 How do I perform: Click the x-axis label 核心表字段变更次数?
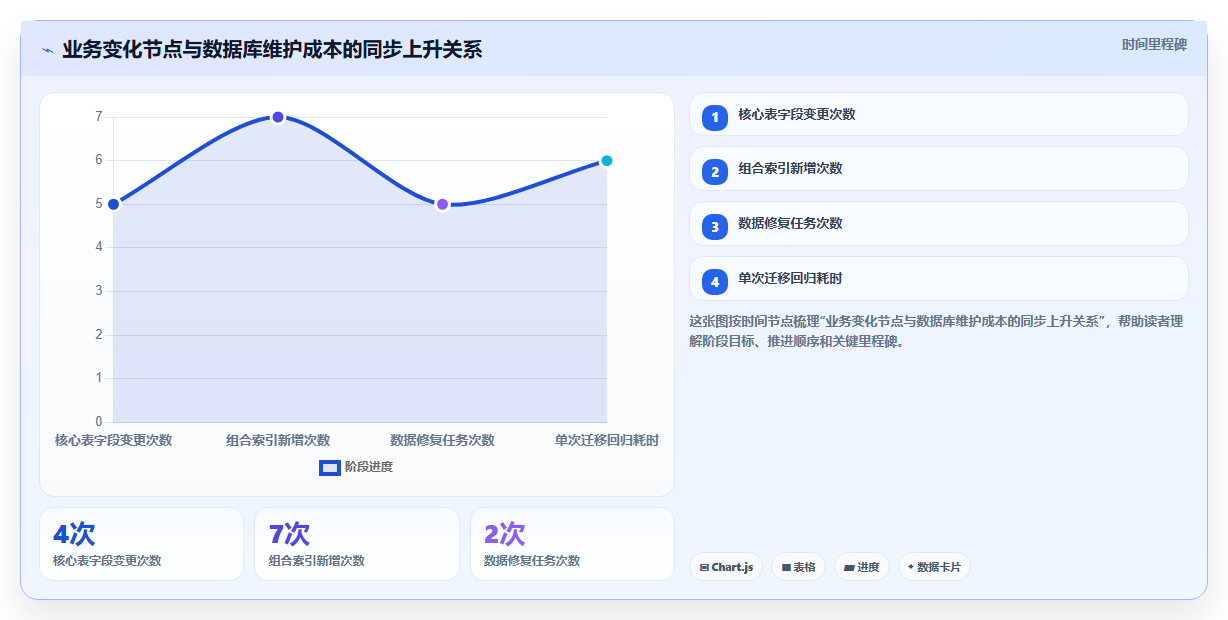[114, 440]
